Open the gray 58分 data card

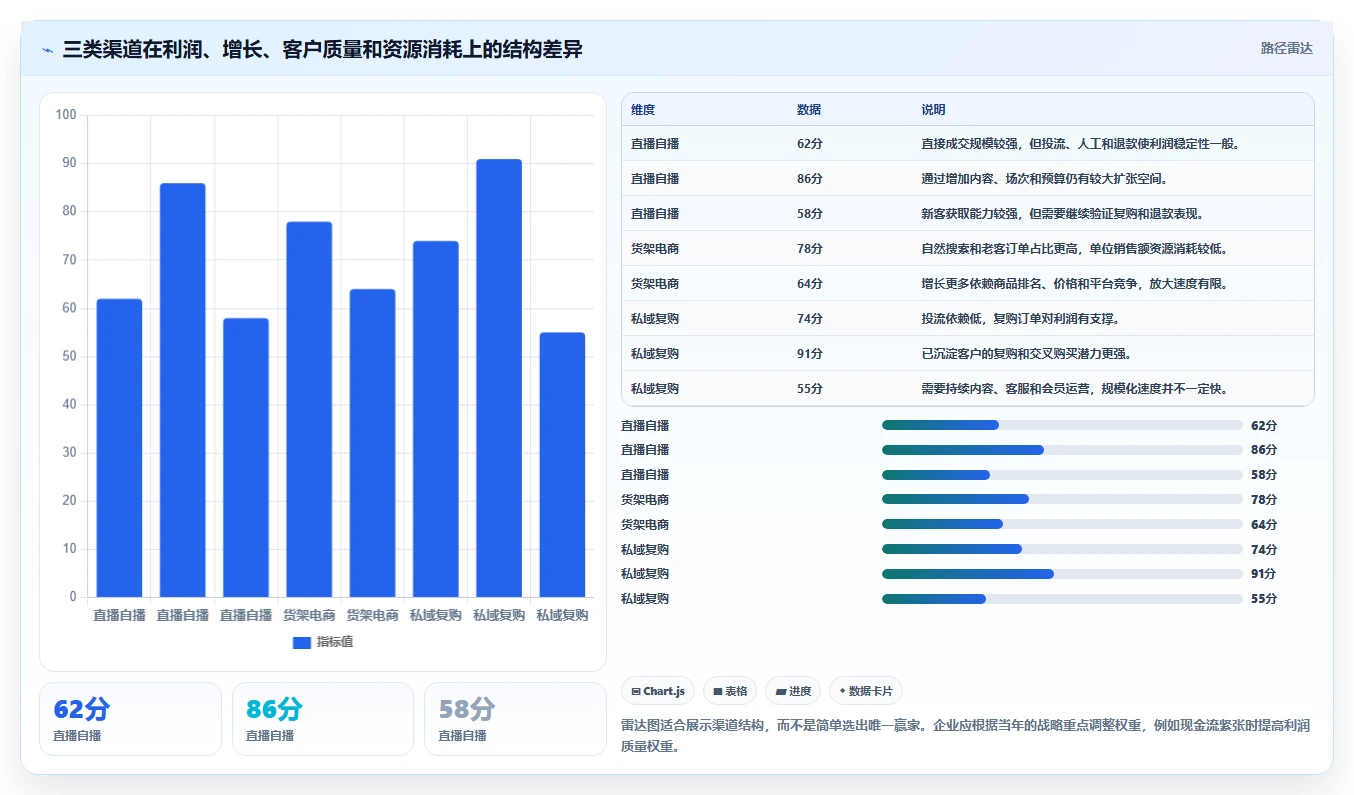coord(515,719)
